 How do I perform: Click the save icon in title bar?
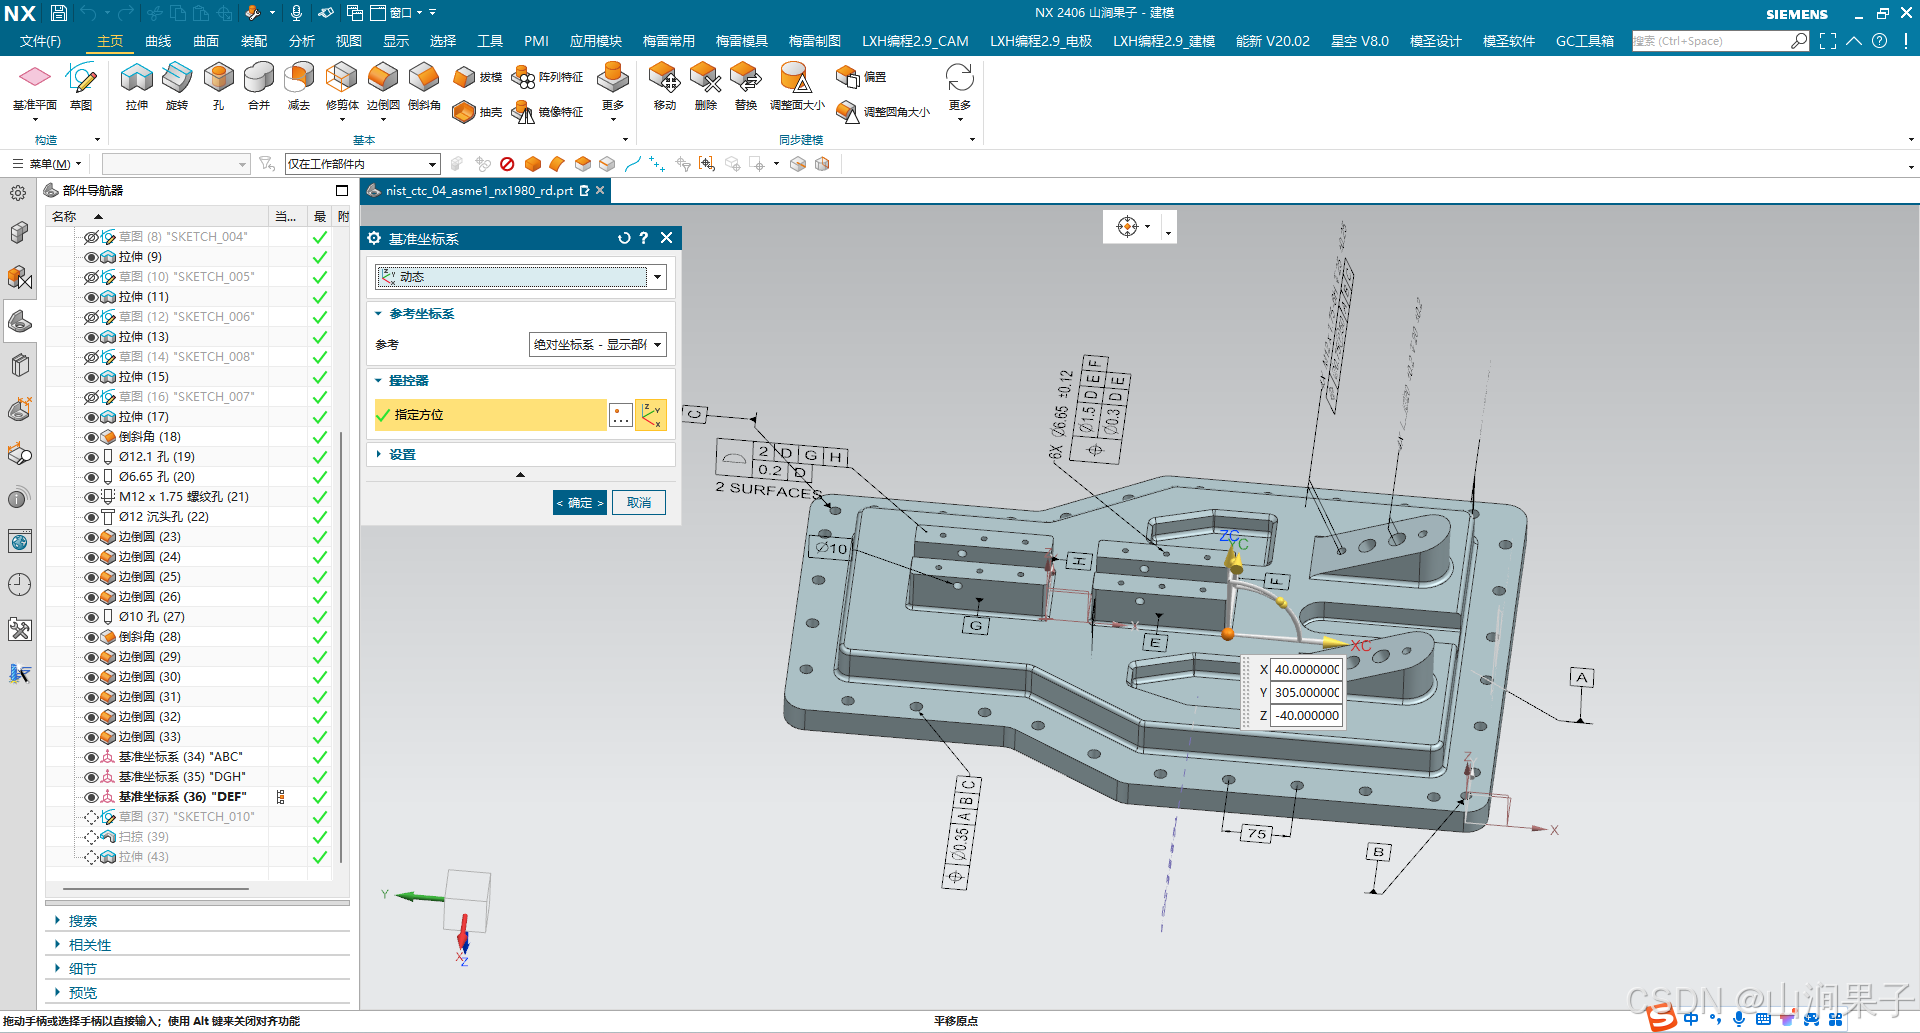(59, 13)
